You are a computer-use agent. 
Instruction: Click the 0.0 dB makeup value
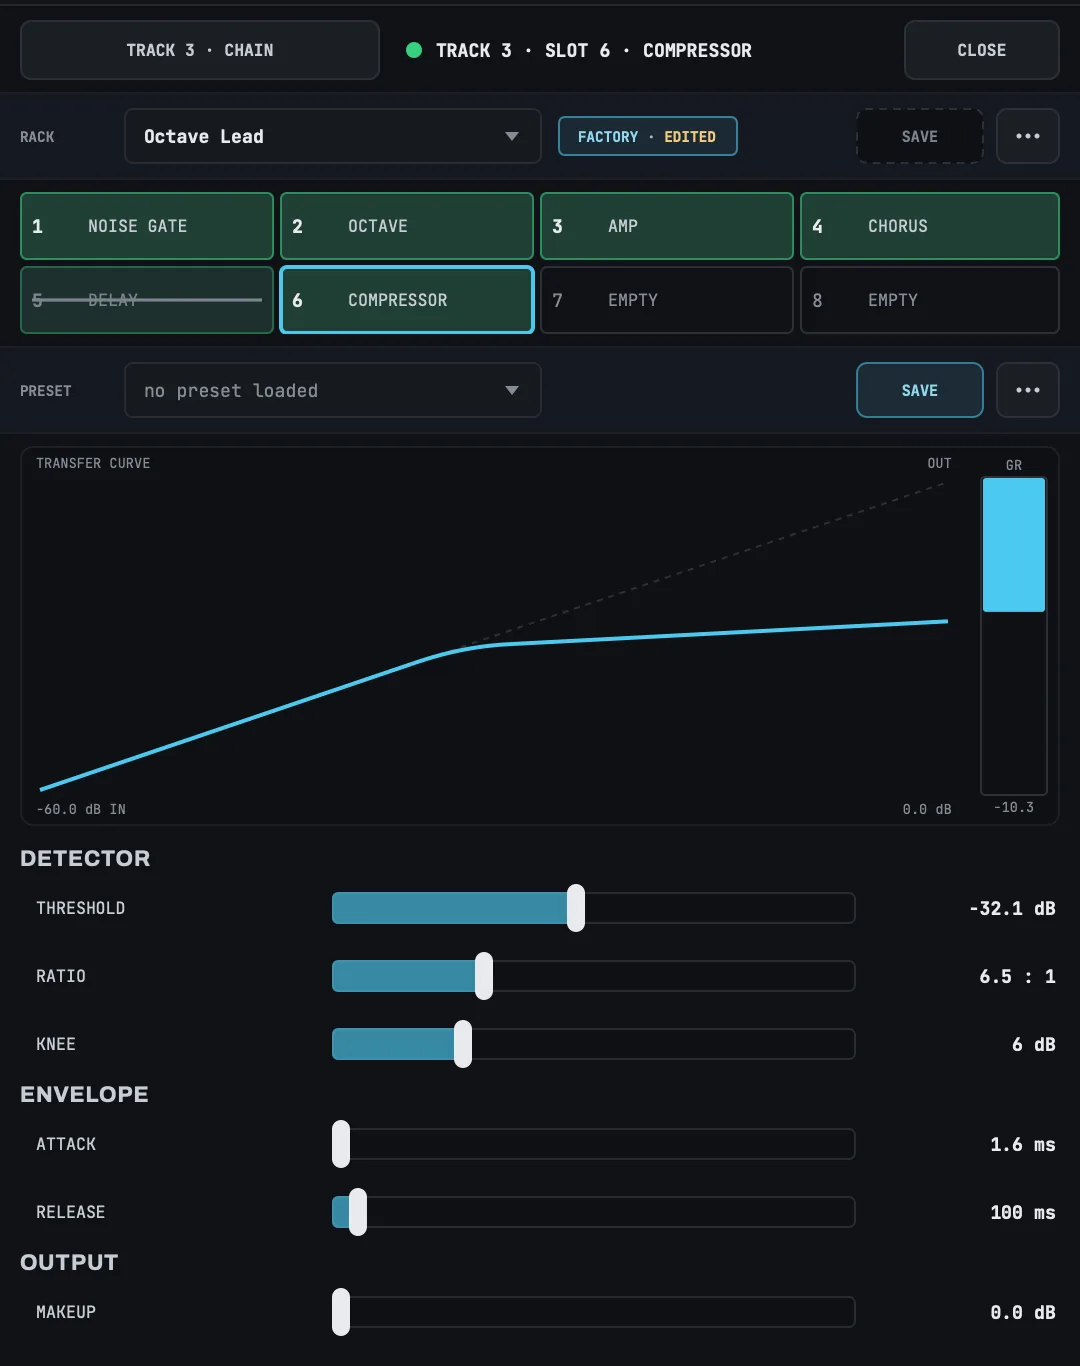click(1023, 1312)
